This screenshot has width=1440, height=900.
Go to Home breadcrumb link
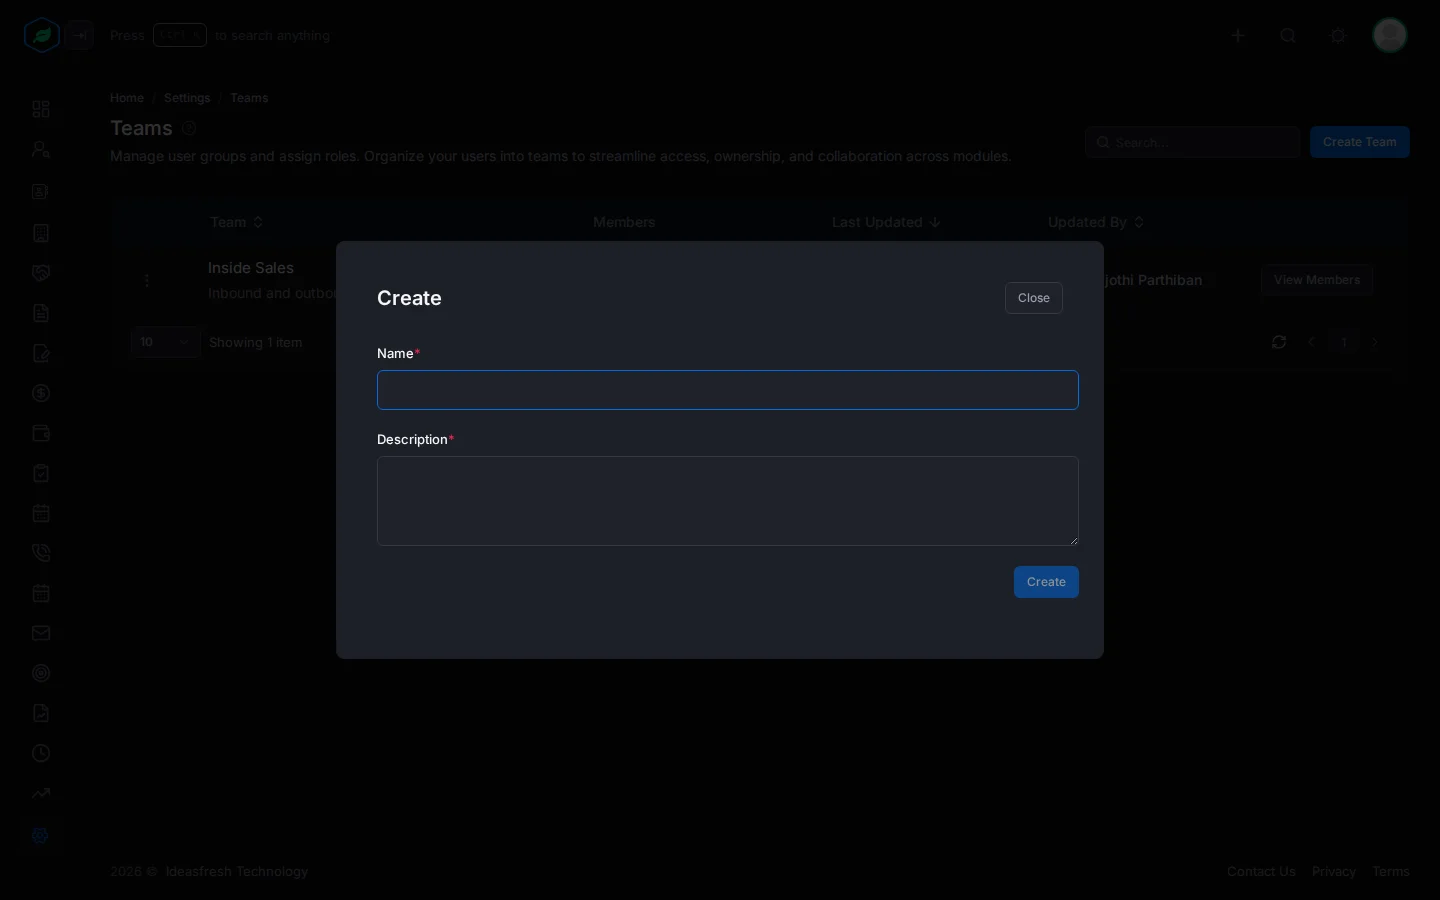click(x=127, y=98)
